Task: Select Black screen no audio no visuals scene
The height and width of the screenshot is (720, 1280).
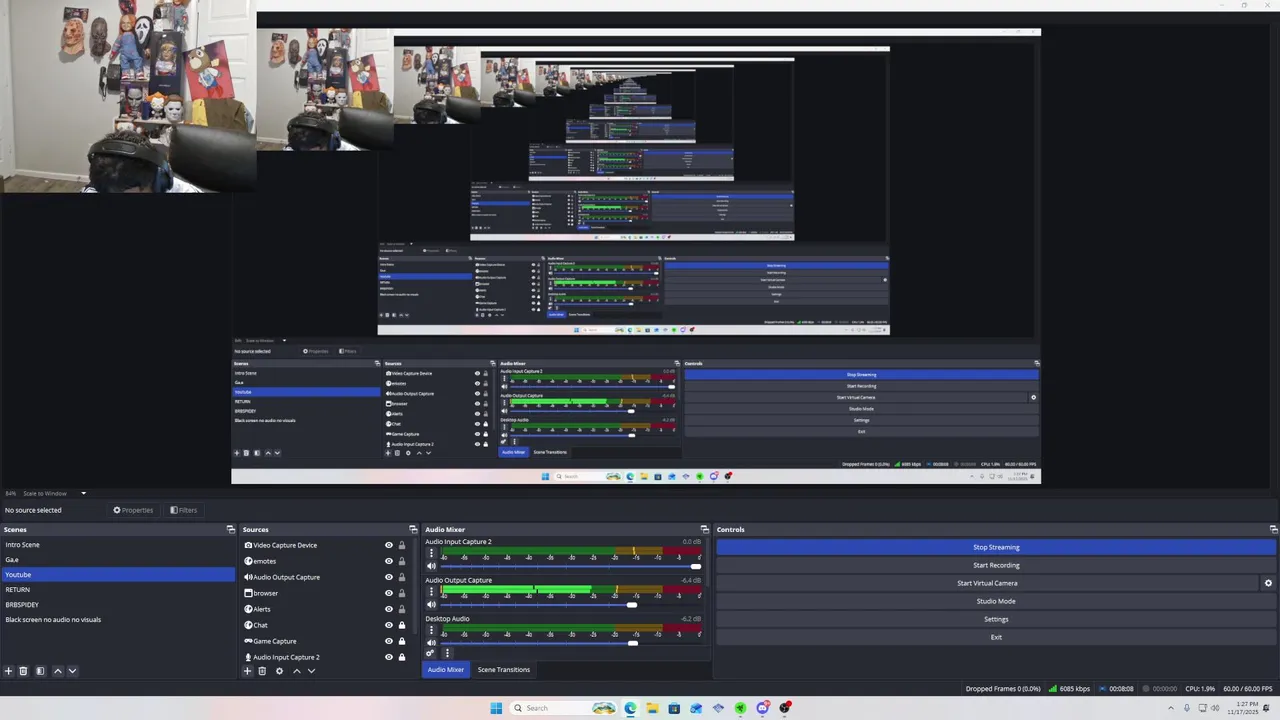Action: (118, 620)
